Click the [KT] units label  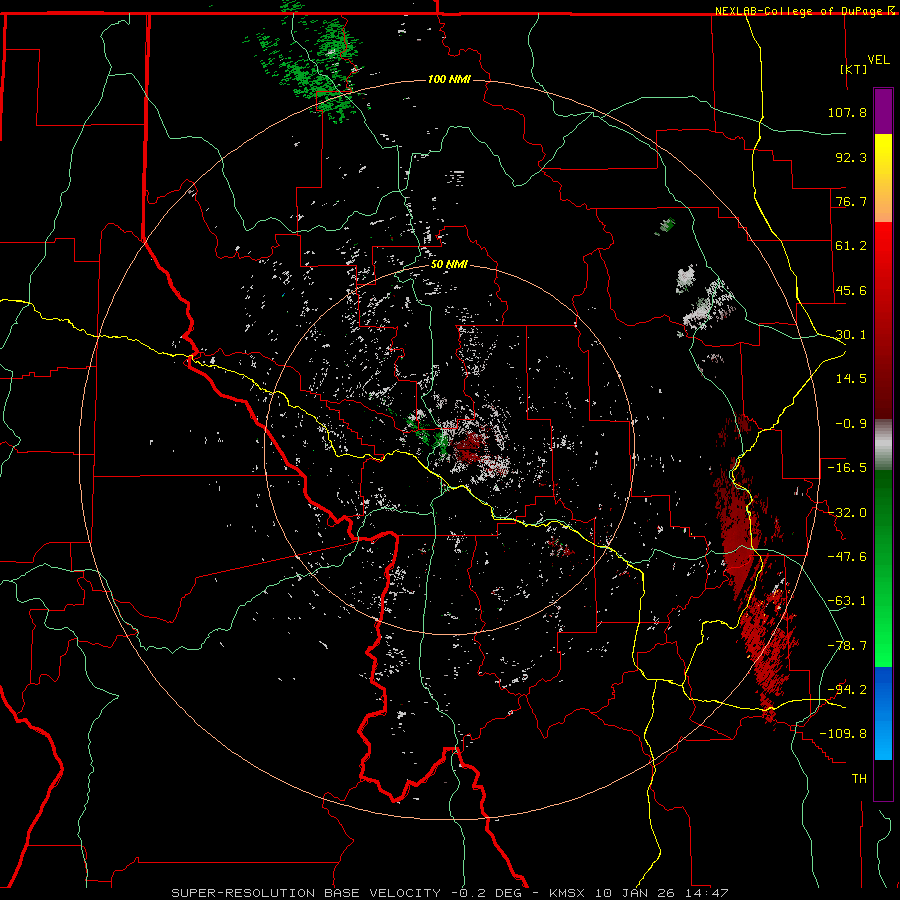pyautogui.click(x=854, y=69)
